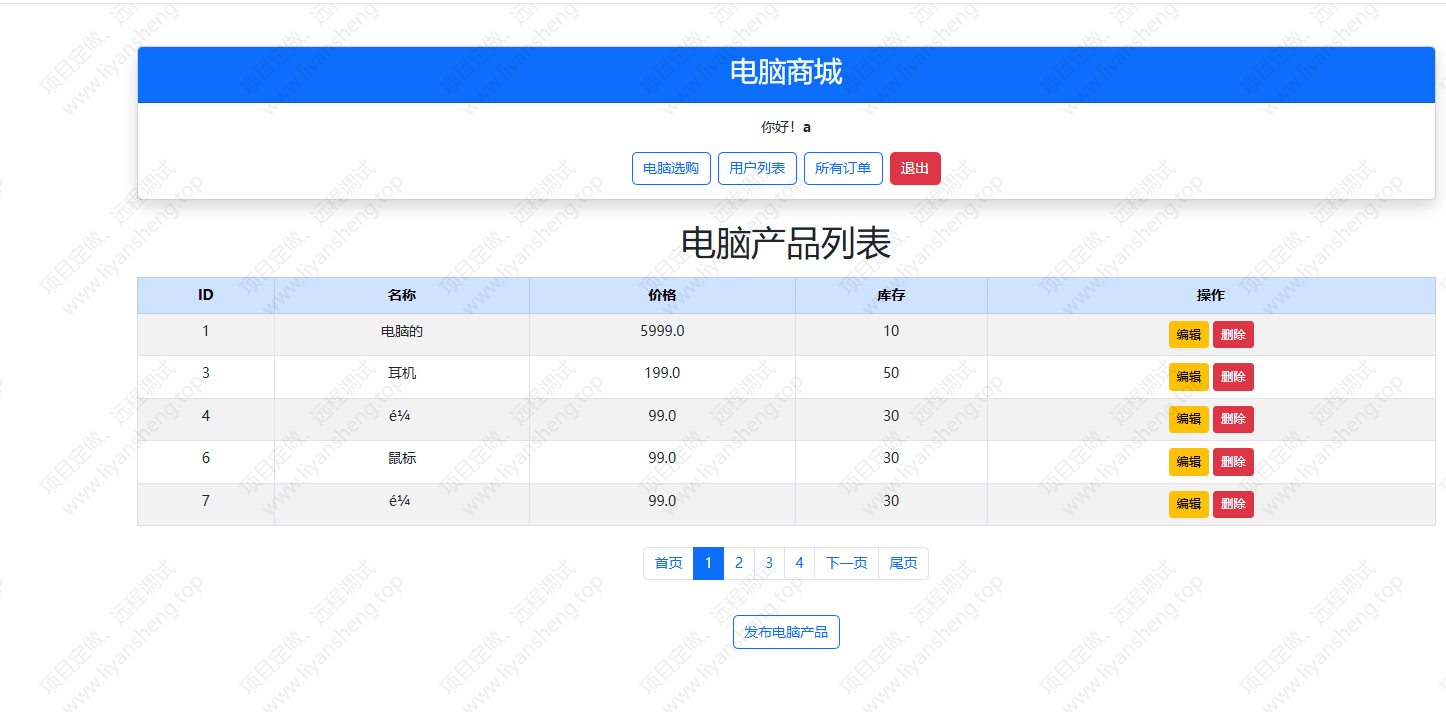Click price 99.0 in the 鼠标 row
This screenshot has width=1446, height=712.
pos(662,458)
